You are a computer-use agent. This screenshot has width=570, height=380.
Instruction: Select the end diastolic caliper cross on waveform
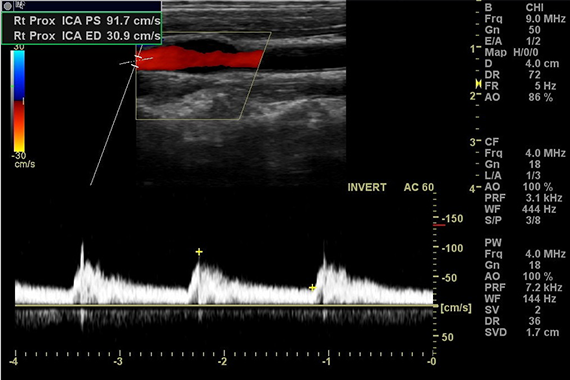(312, 288)
